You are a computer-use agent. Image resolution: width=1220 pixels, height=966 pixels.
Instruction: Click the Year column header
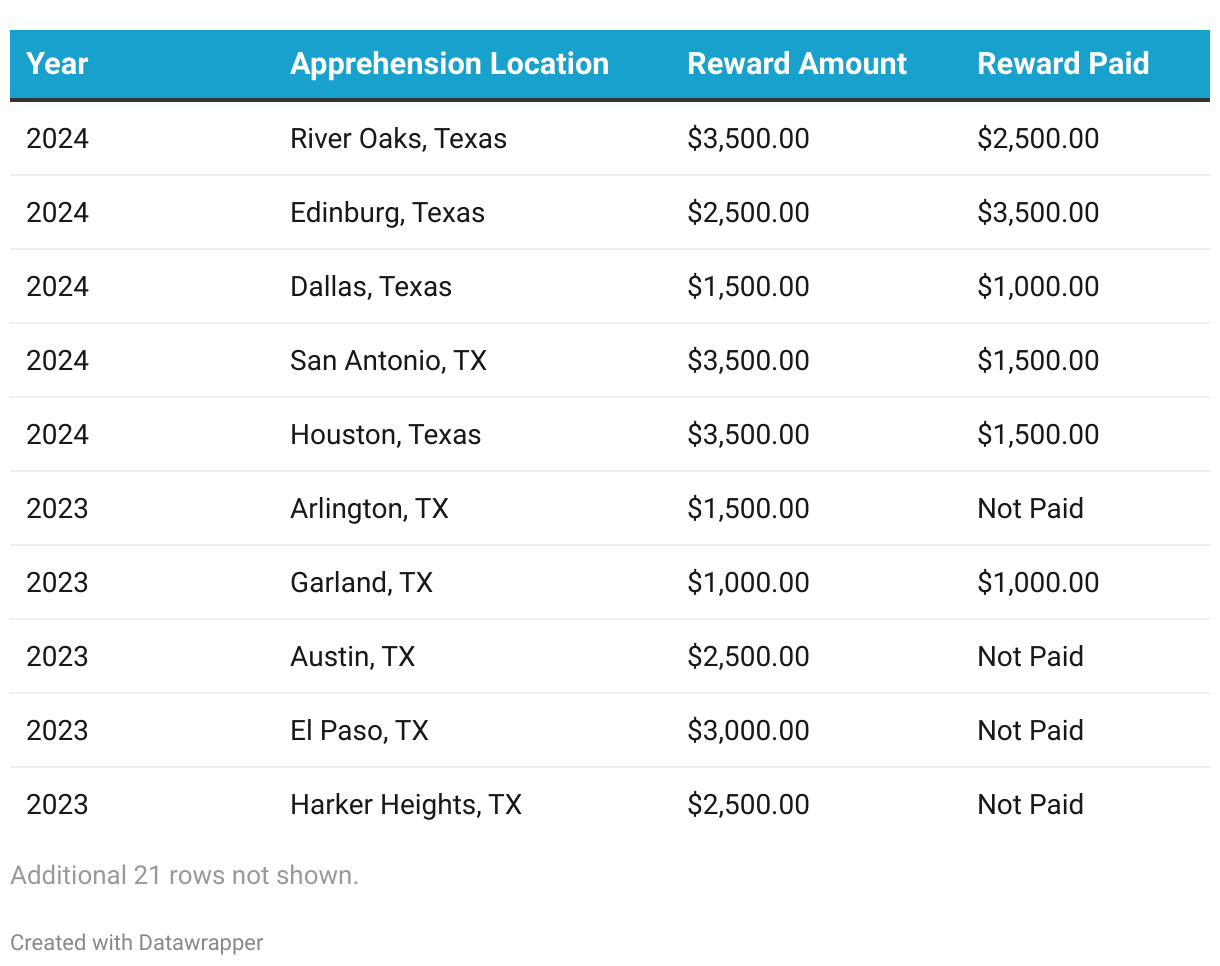click(x=57, y=64)
